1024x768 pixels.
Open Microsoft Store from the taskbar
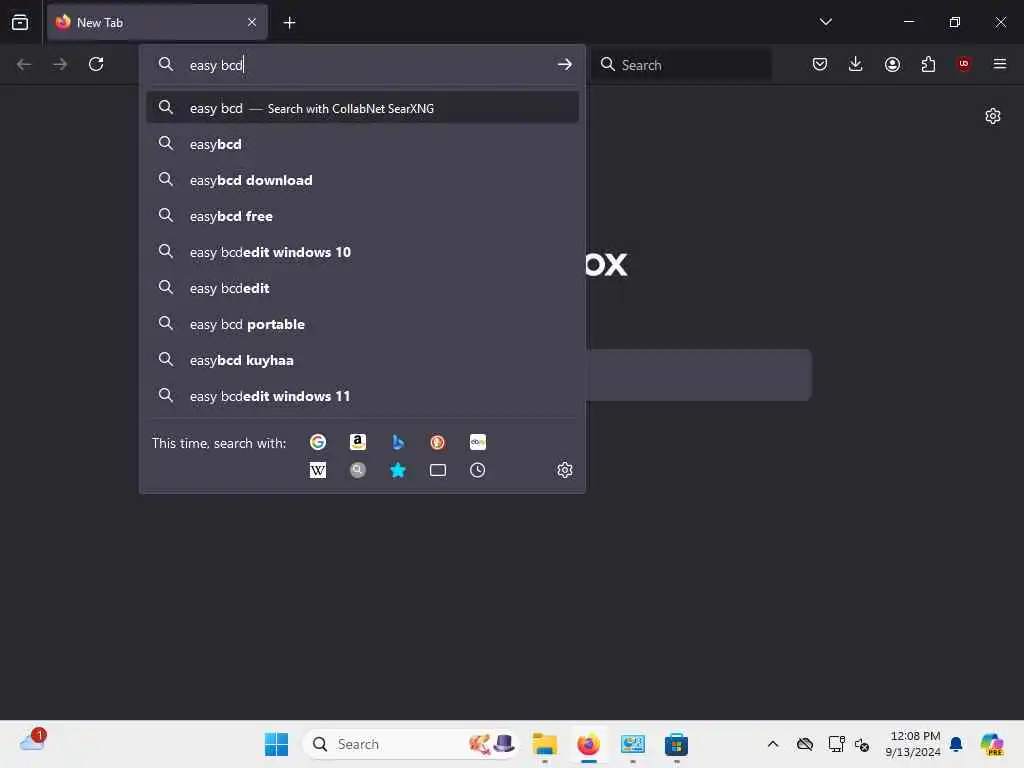[x=676, y=744]
